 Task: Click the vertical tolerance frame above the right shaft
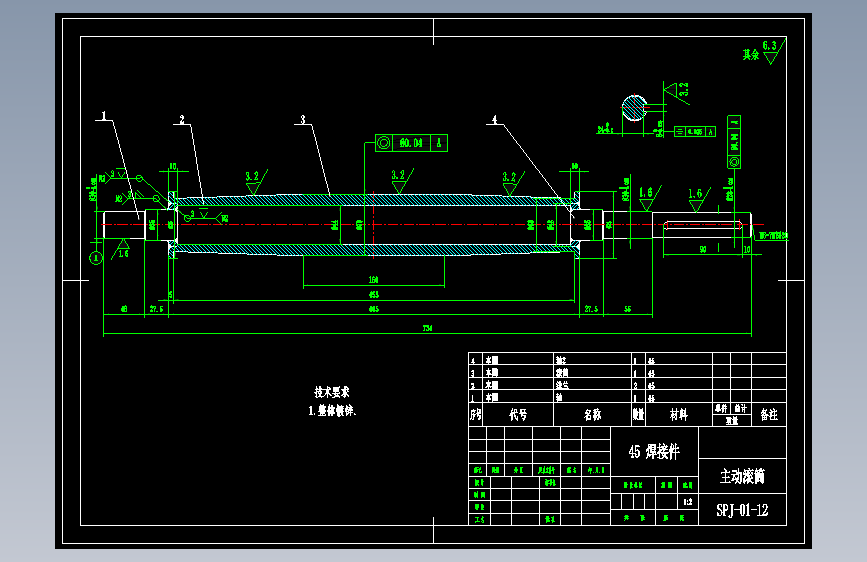coord(734,142)
